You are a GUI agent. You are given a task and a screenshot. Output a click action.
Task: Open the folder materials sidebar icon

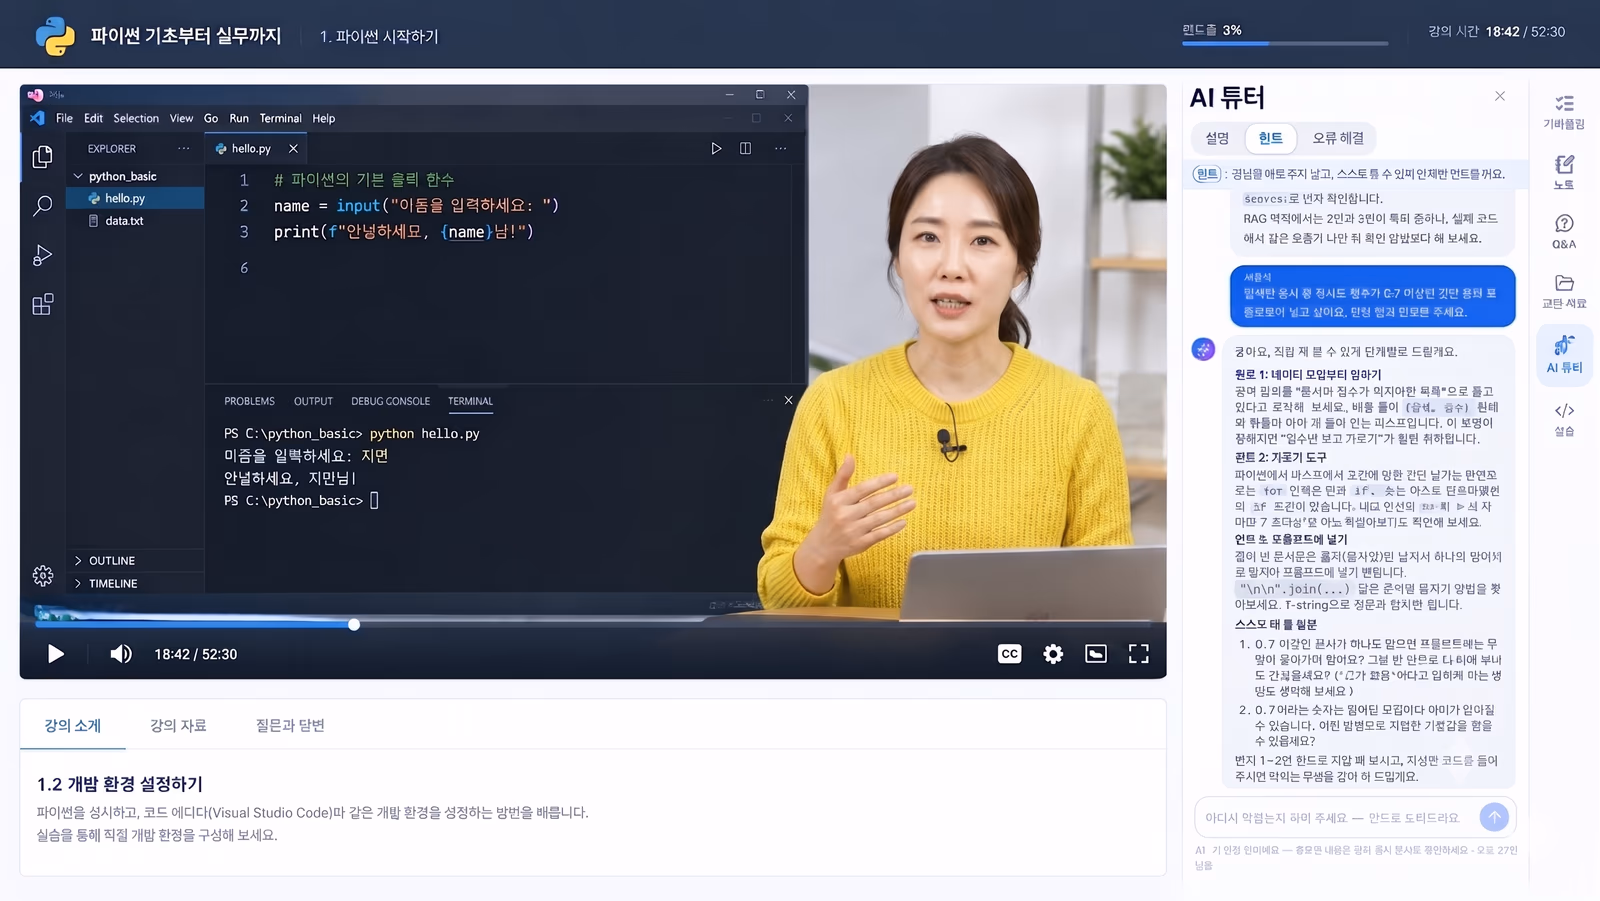(1564, 291)
